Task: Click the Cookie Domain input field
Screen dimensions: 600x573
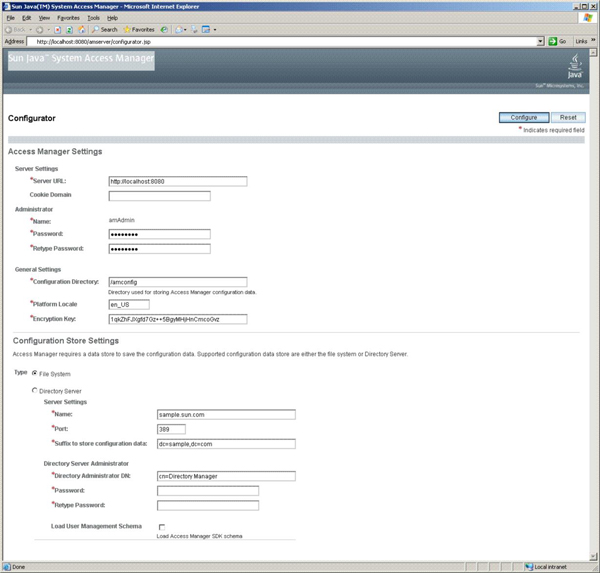Action: (160, 196)
